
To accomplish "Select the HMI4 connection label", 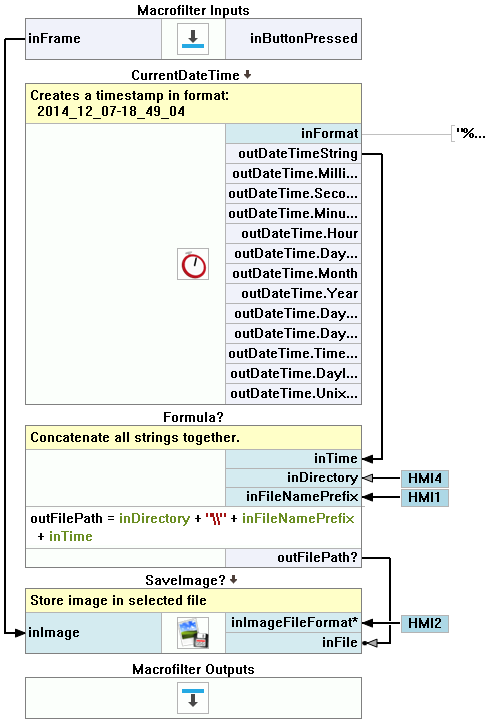I will pos(424,478).
